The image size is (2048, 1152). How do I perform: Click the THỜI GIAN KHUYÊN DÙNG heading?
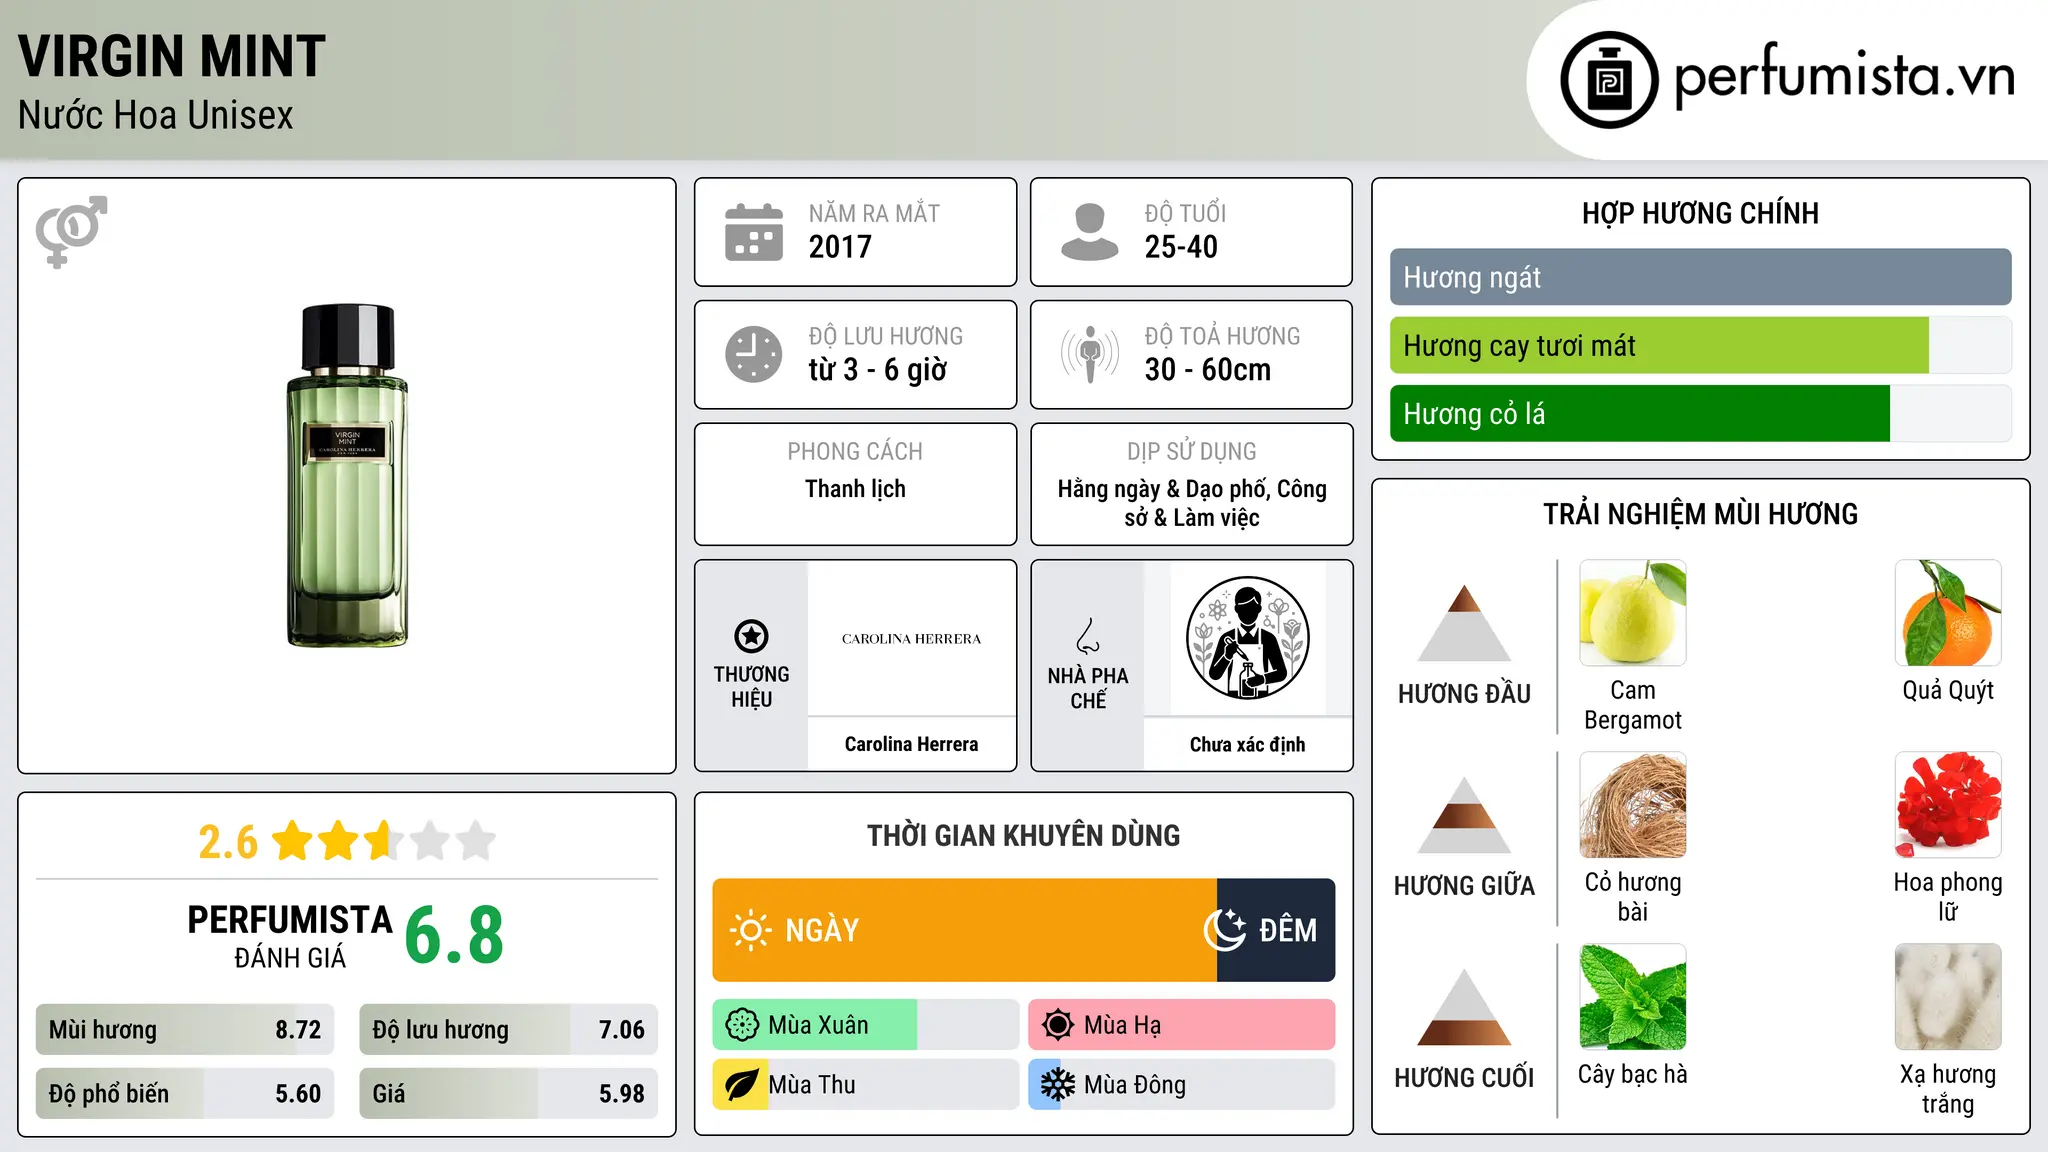[1023, 836]
